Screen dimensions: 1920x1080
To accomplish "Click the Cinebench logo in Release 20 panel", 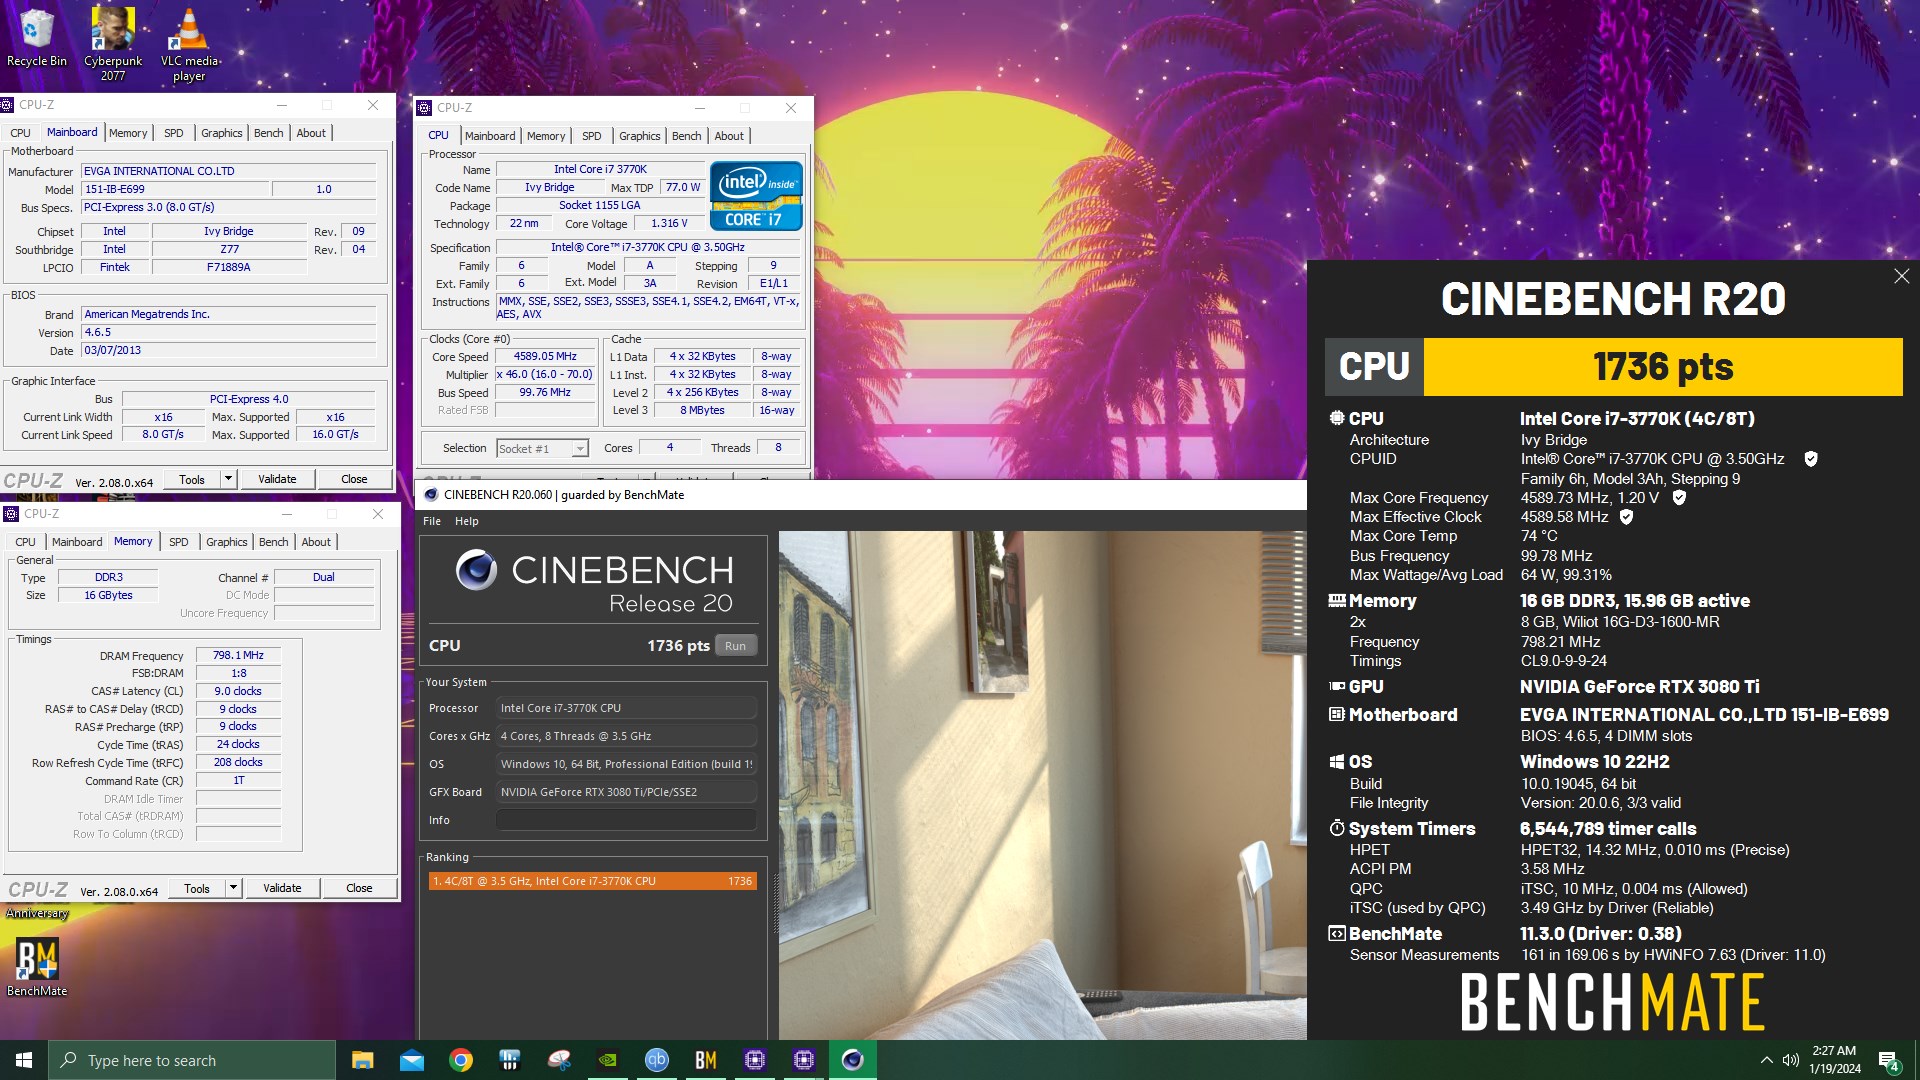I will (x=476, y=570).
